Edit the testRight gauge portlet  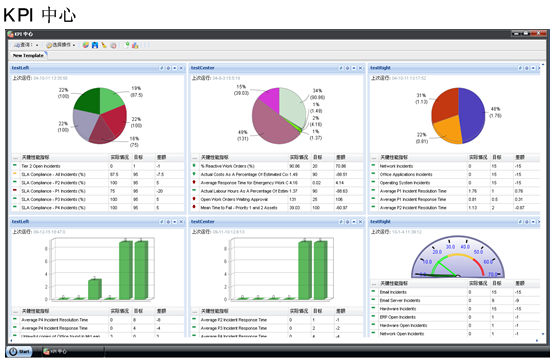click(520, 222)
